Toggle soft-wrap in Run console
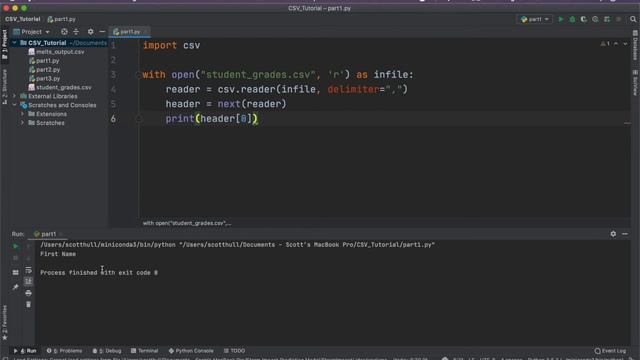The width and height of the screenshot is (640, 360). 28,270
